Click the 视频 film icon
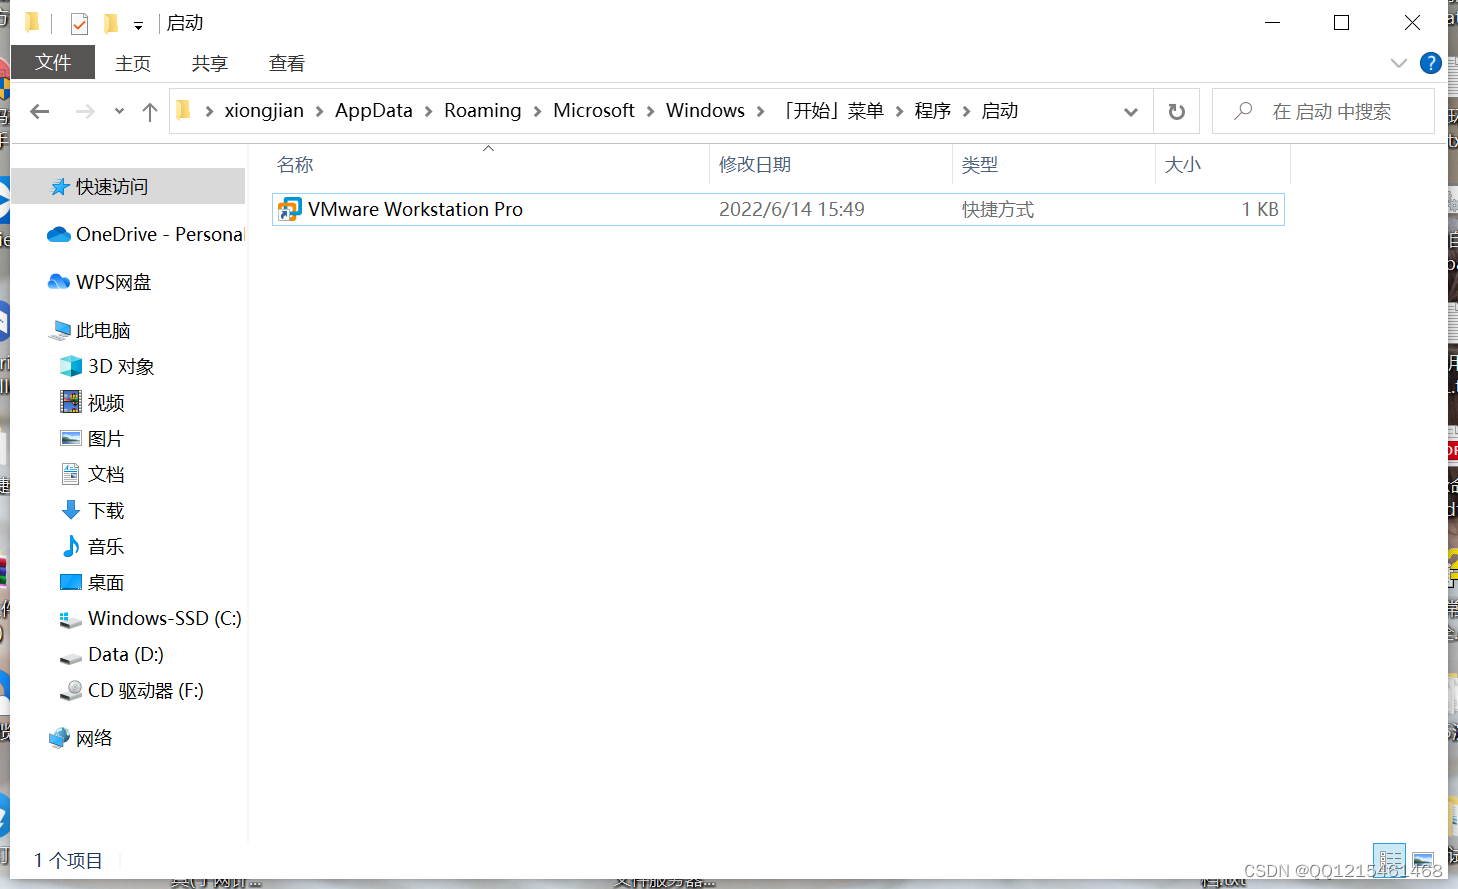Image resolution: width=1458 pixels, height=889 pixels. [x=71, y=402]
